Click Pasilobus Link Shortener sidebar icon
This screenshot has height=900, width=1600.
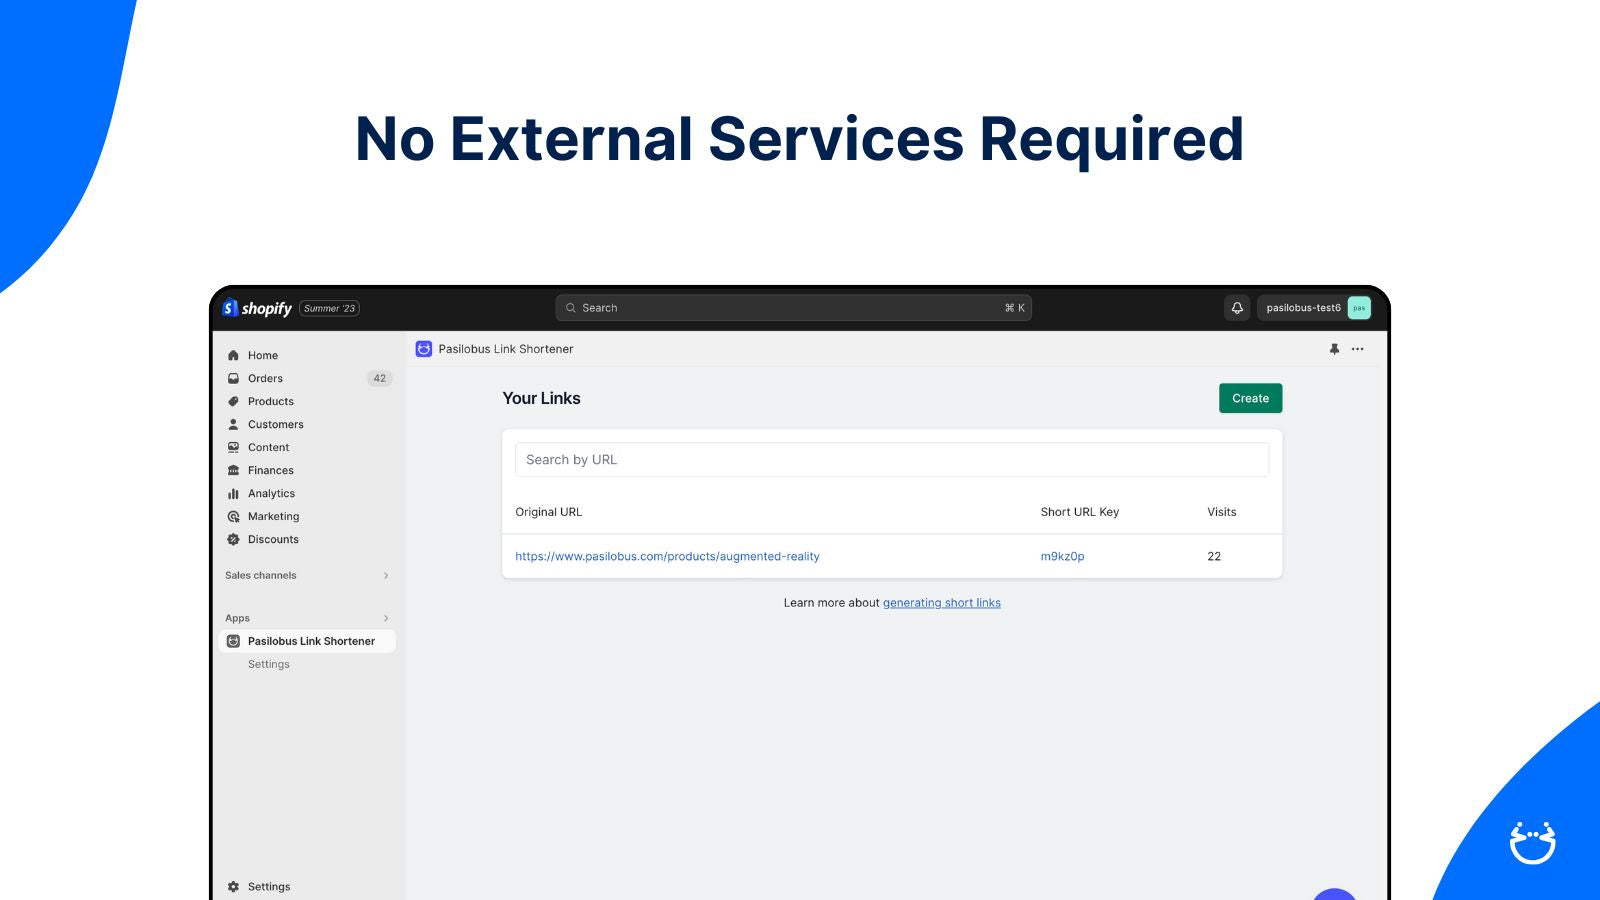click(233, 641)
